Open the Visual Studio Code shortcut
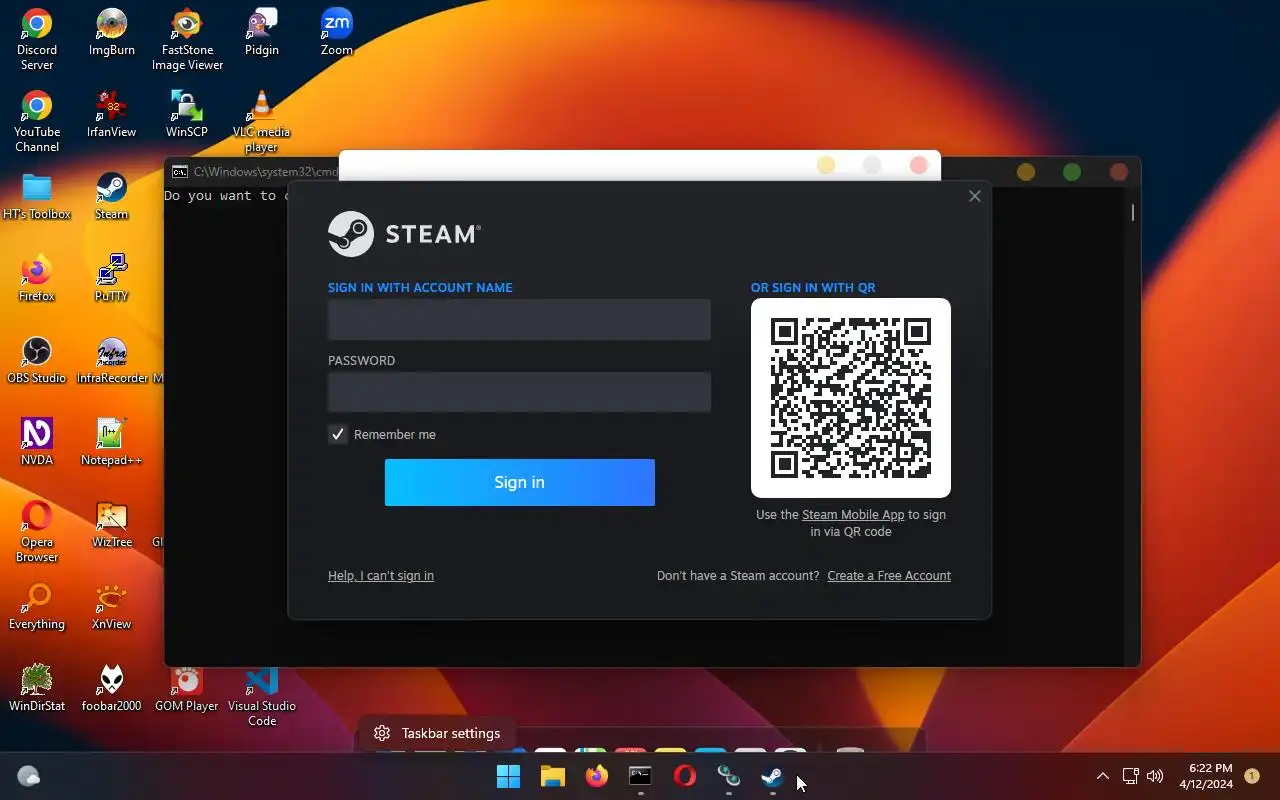The width and height of the screenshot is (1280, 800). (x=261, y=696)
